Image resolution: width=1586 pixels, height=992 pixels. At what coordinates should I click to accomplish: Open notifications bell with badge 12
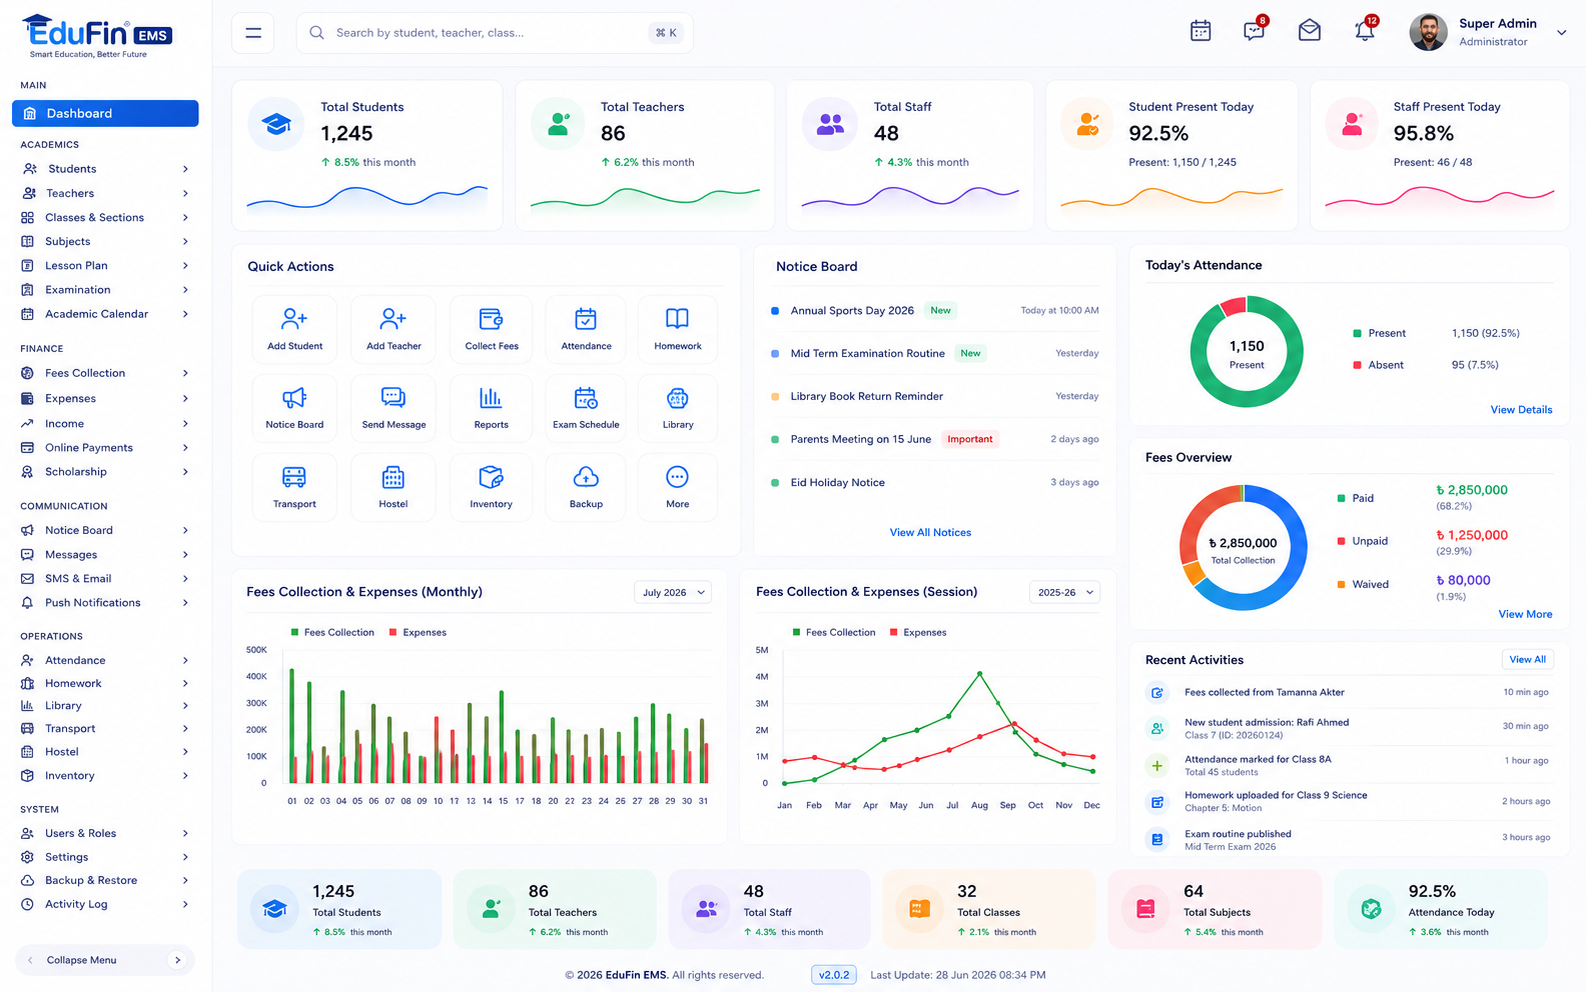[1364, 31]
